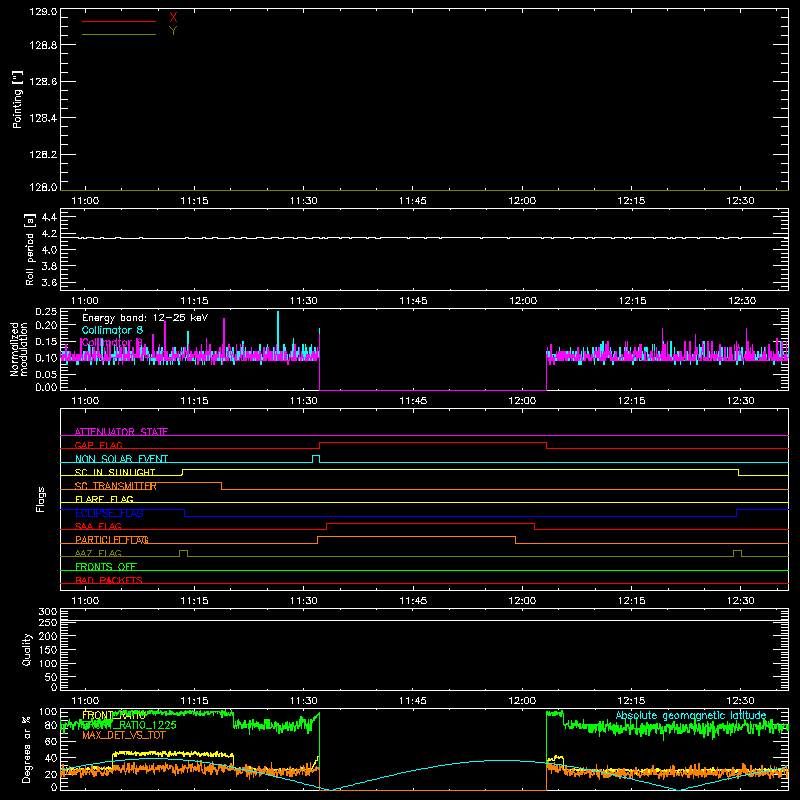Click the red legend line sample for X
Screen dimensions: 800x800
pyautogui.click(x=119, y=21)
